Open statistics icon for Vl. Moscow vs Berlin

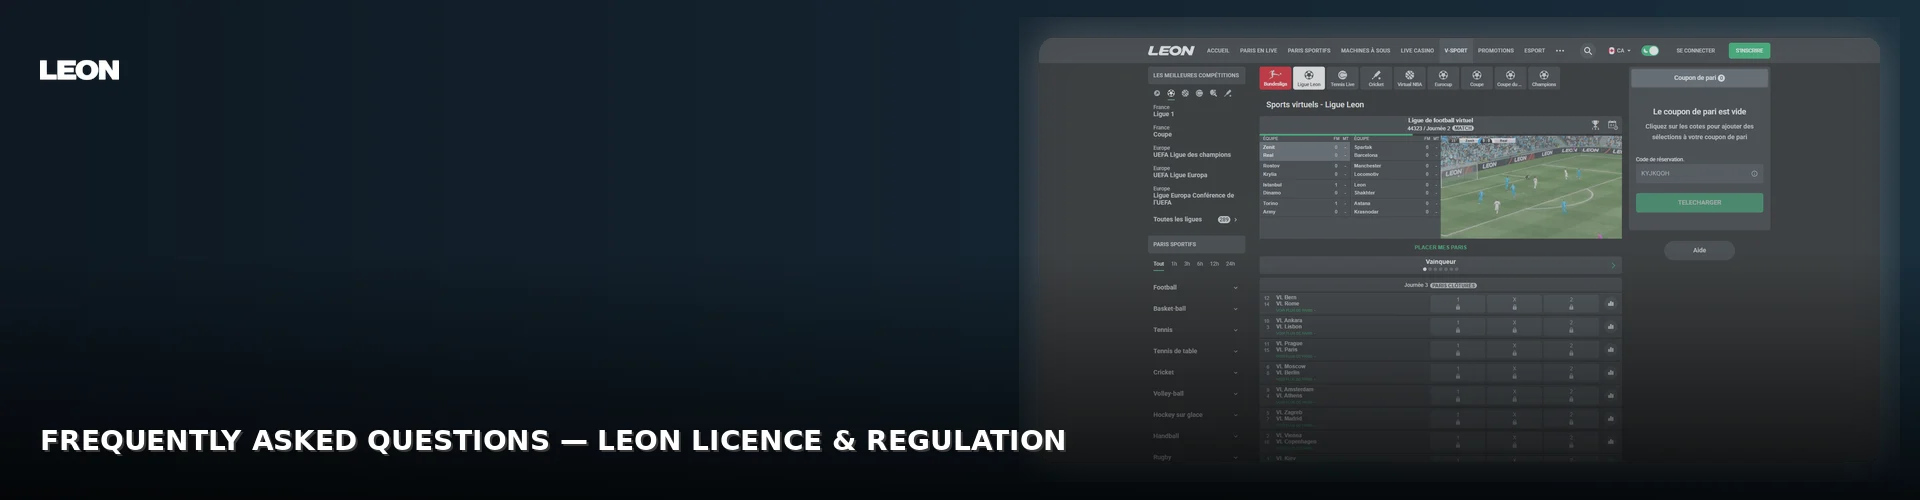click(x=1610, y=373)
